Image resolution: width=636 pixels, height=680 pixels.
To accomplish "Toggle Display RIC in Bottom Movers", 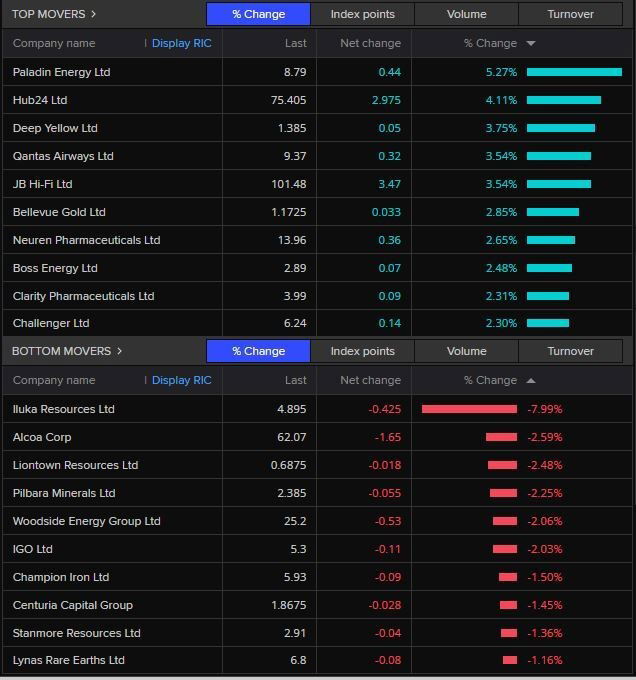I will pos(181,381).
